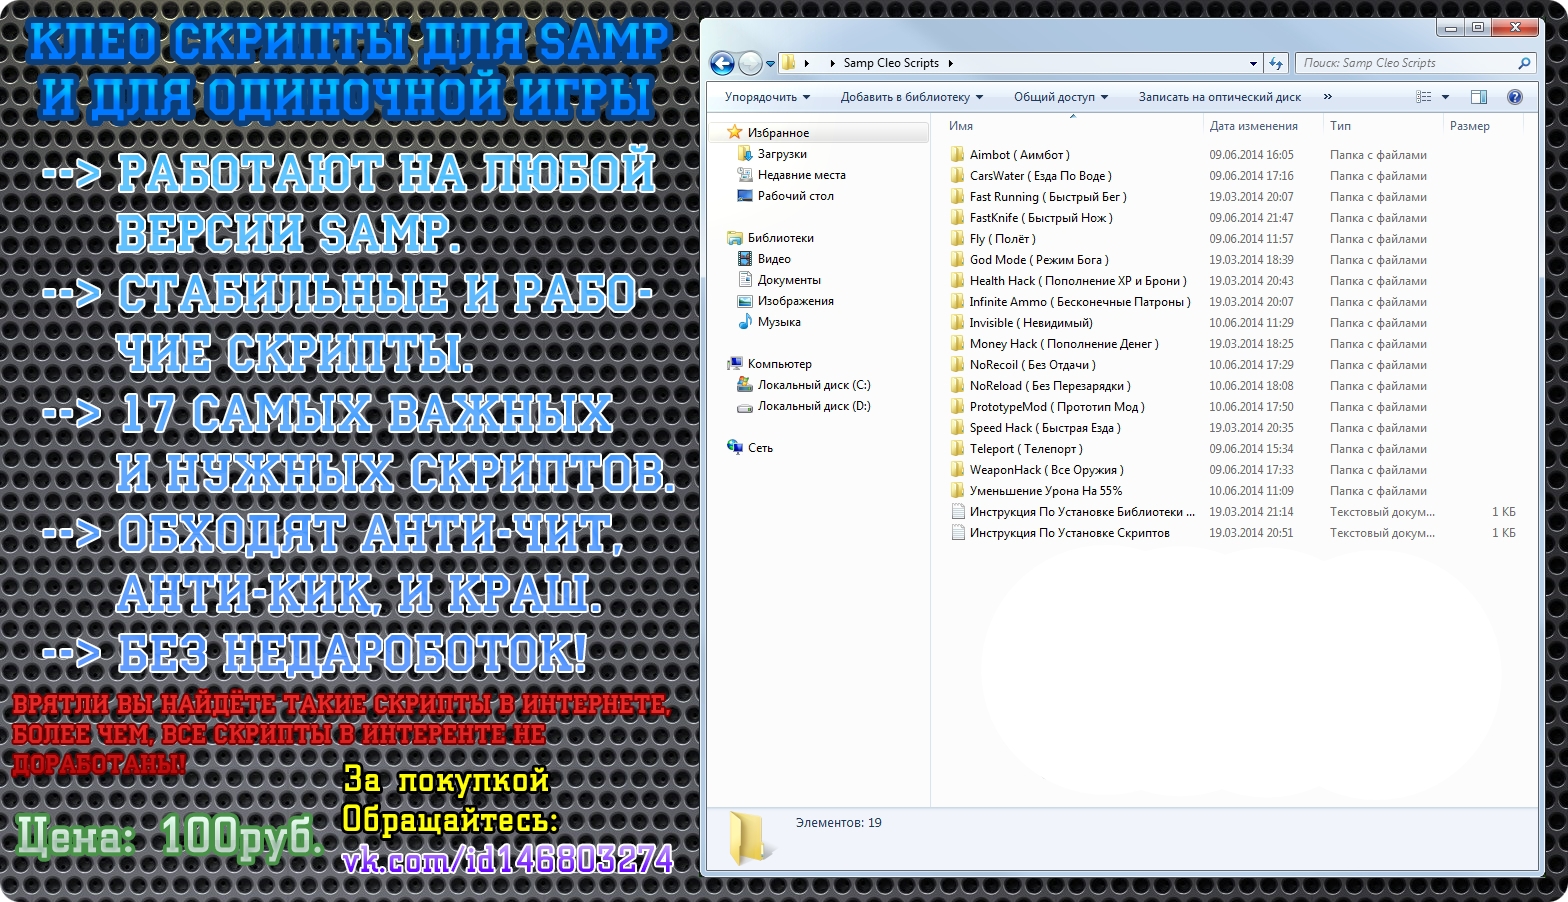
Task: Open the Общий доступ menu
Action: coord(1060,97)
